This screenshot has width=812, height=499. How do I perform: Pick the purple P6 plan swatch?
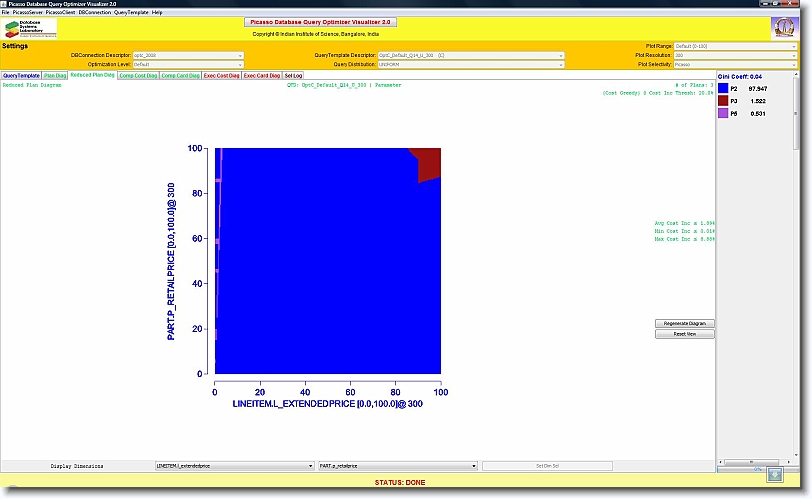723,113
